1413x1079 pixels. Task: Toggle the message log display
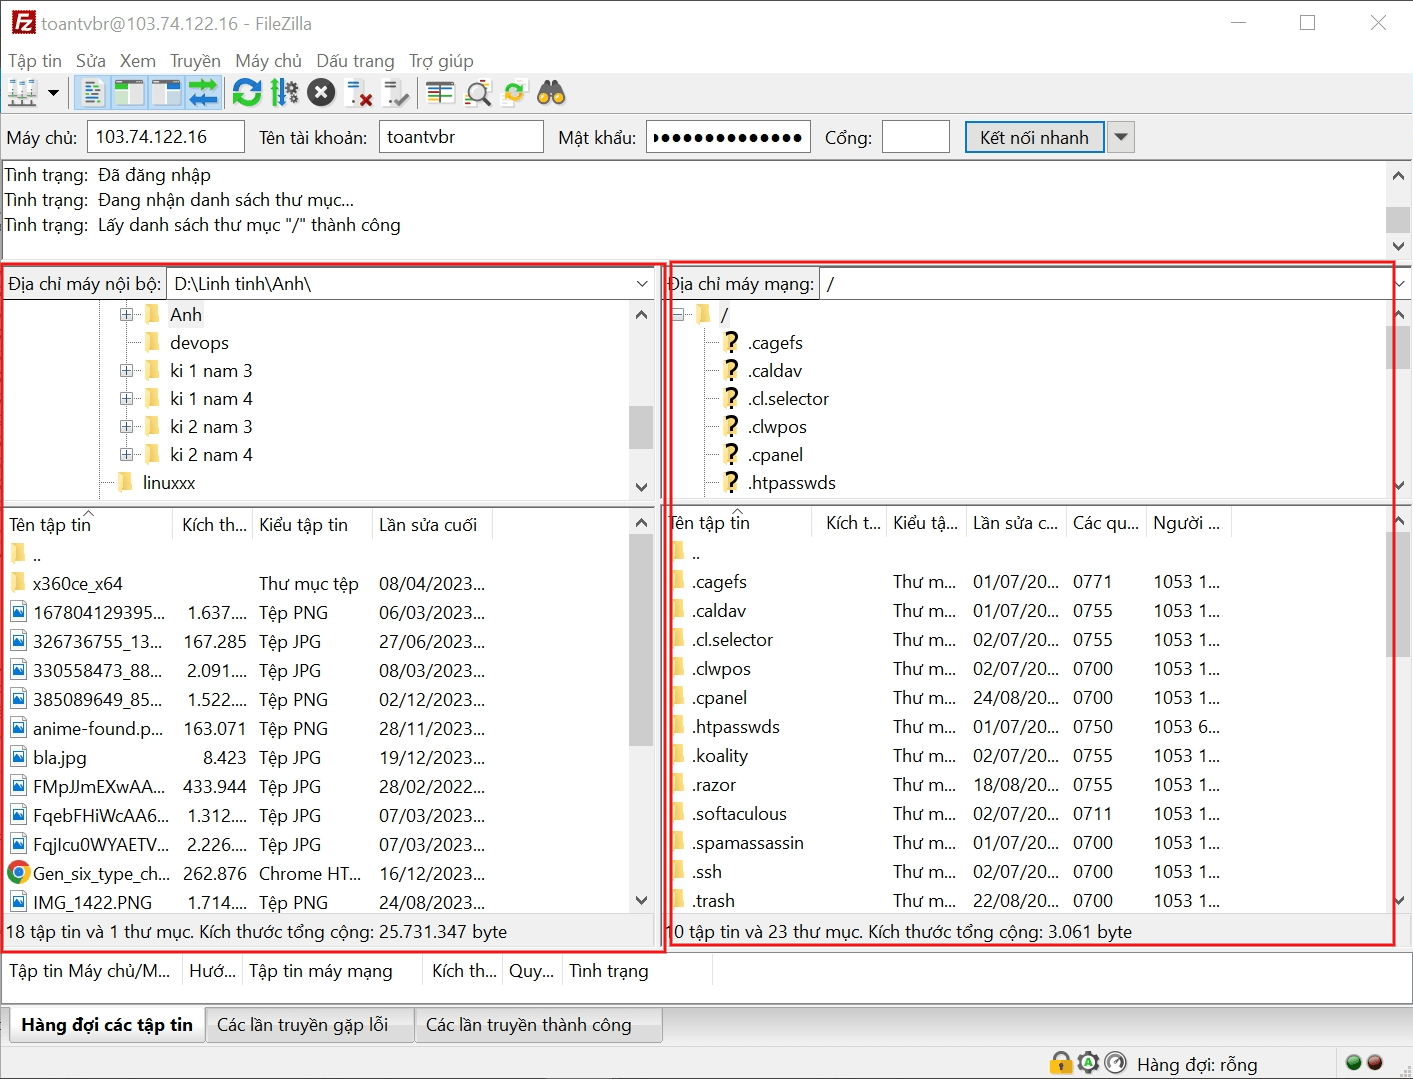point(91,92)
